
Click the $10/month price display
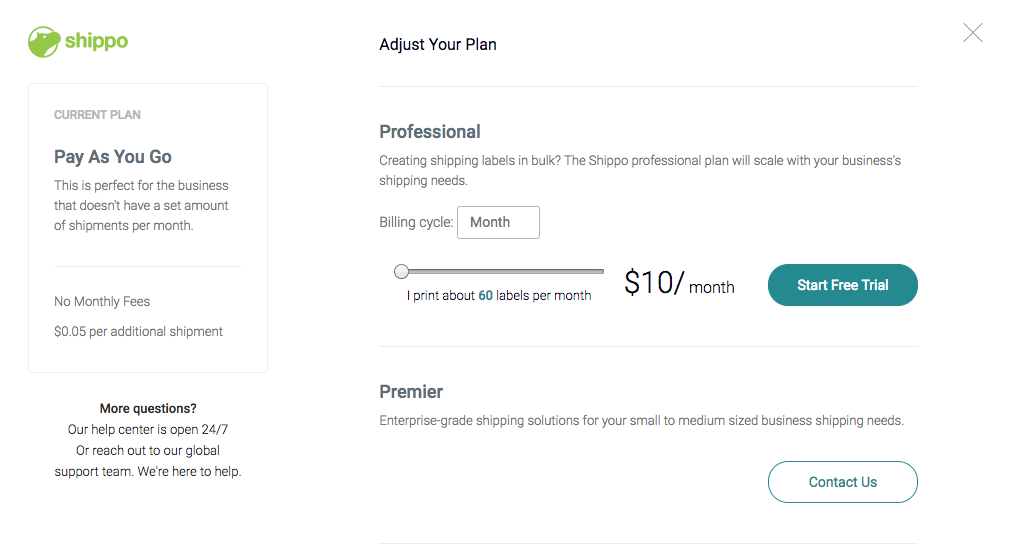point(679,283)
